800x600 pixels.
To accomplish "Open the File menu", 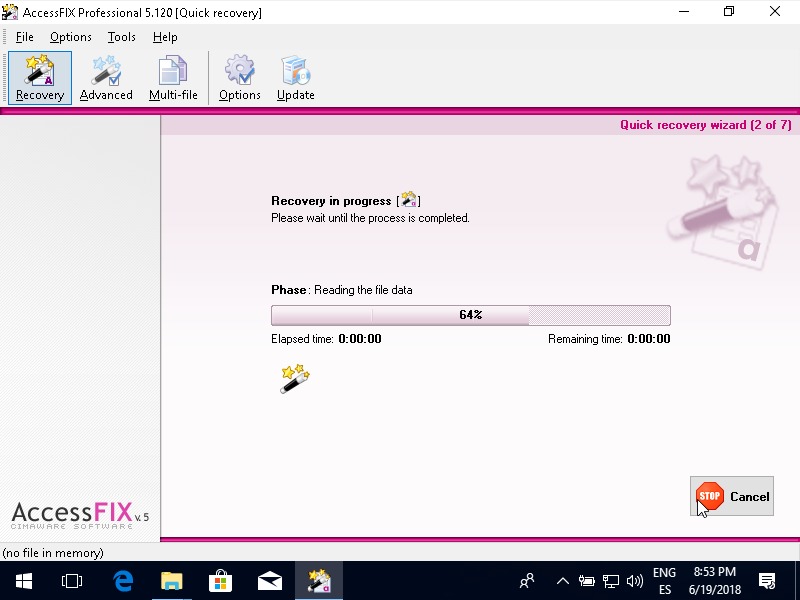I will (x=25, y=37).
